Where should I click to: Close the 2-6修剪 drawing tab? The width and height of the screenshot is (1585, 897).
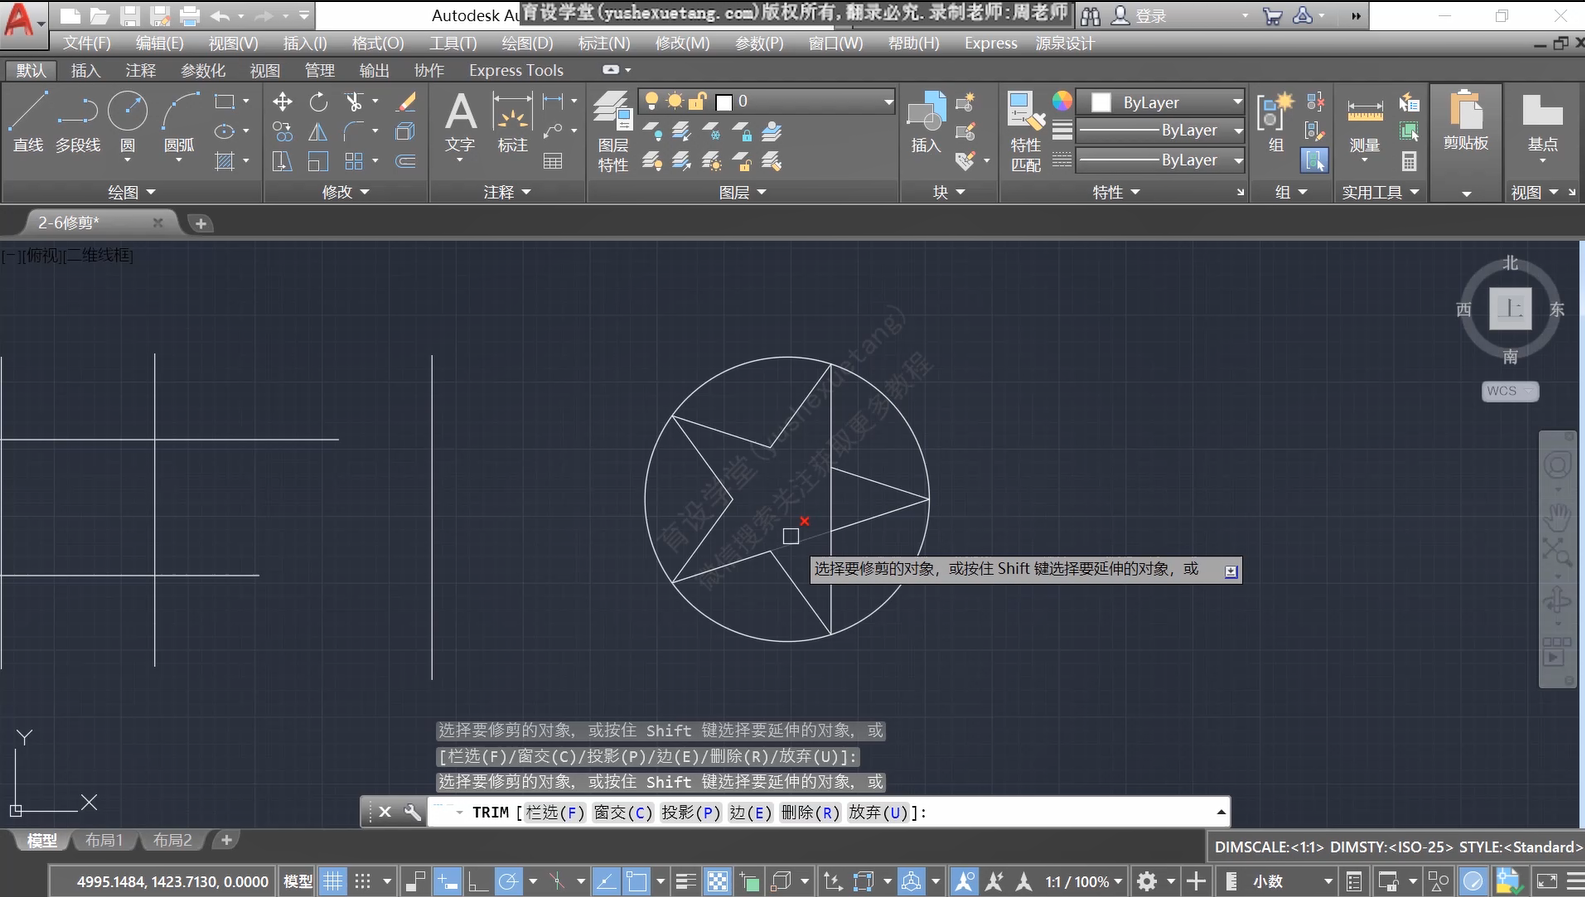158,222
